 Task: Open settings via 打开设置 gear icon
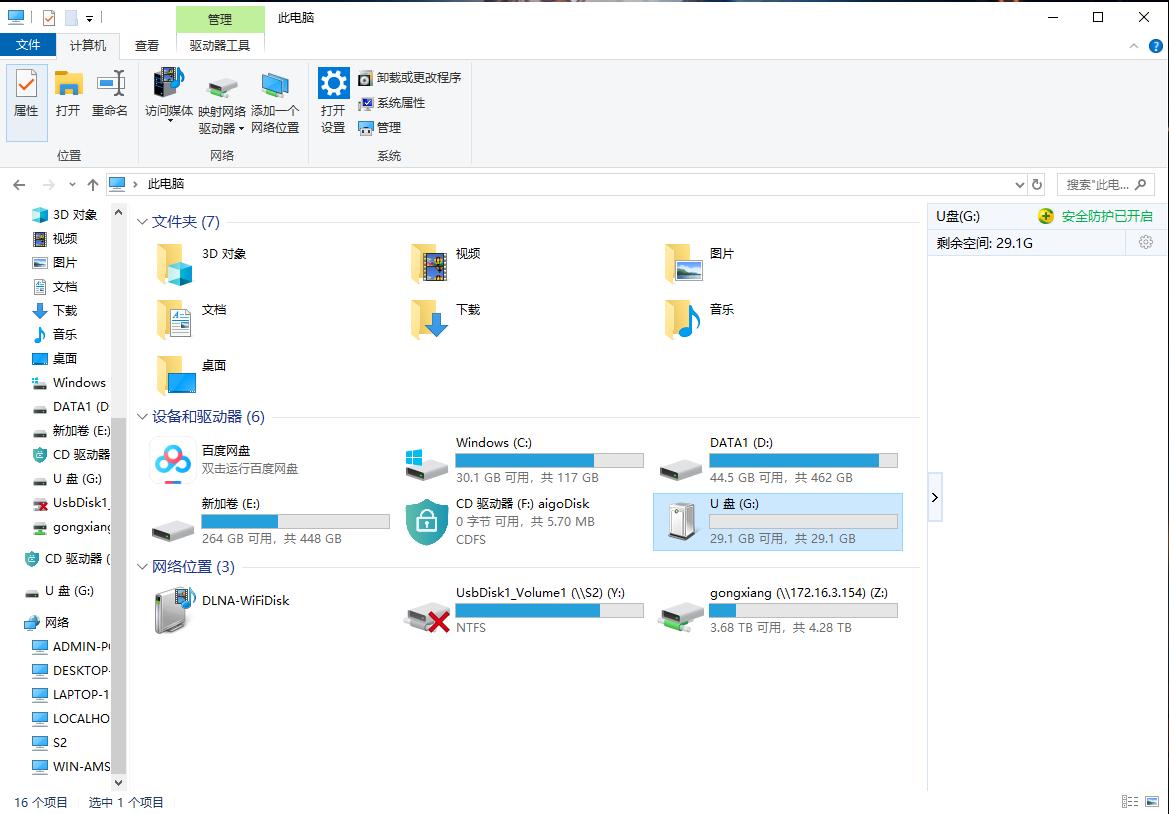(x=333, y=101)
